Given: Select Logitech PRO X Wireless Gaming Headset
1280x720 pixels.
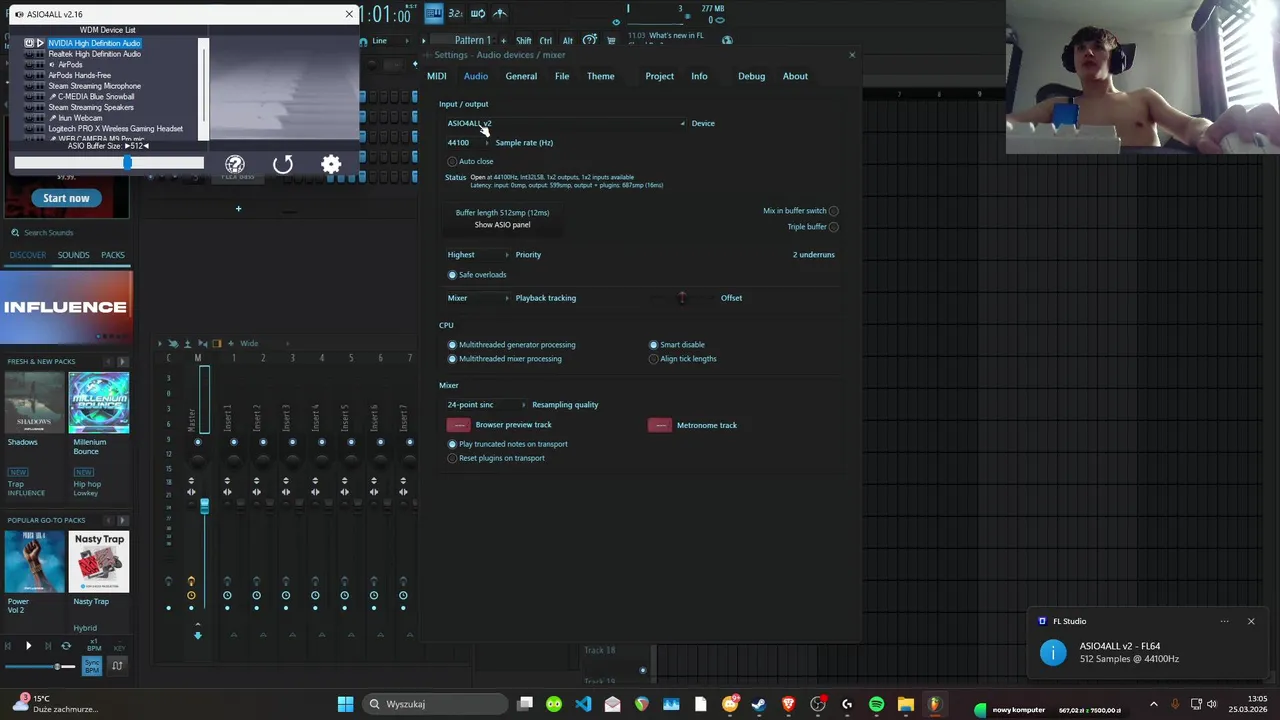Looking at the screenshot, I should coord(115,129).
